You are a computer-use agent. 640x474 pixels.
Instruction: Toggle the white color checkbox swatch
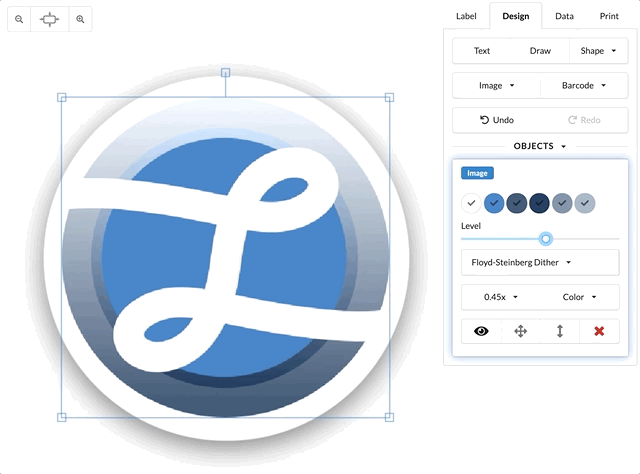point(471,203)
